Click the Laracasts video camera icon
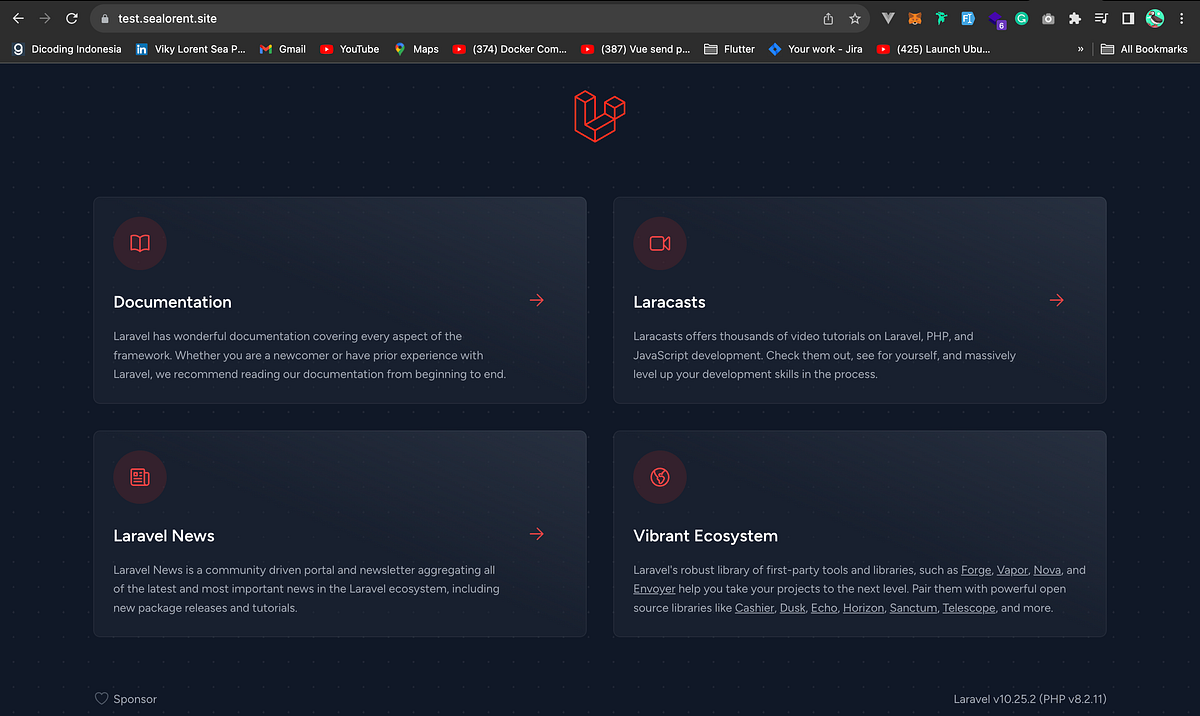The height and width of the screenshot is (716, 1200). coord(659,243)
